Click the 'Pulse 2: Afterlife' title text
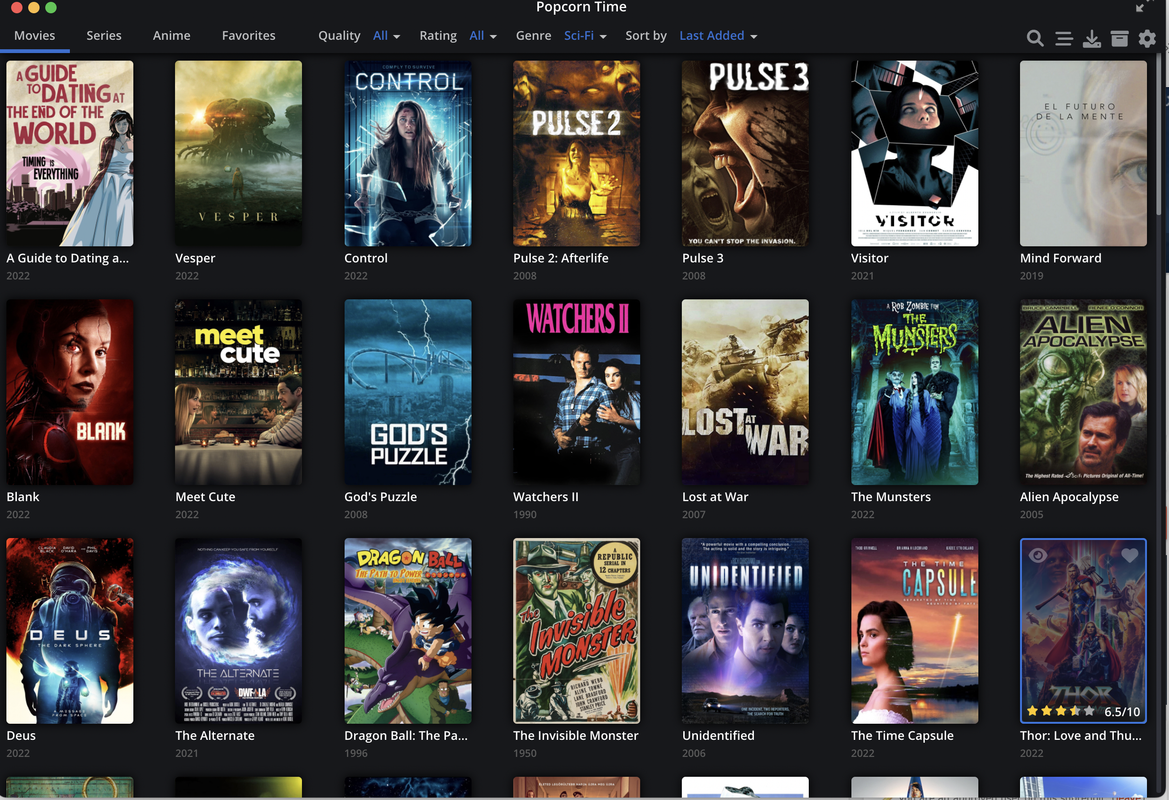The width and height of the screenshot is (1169, 800). (561, 258)
